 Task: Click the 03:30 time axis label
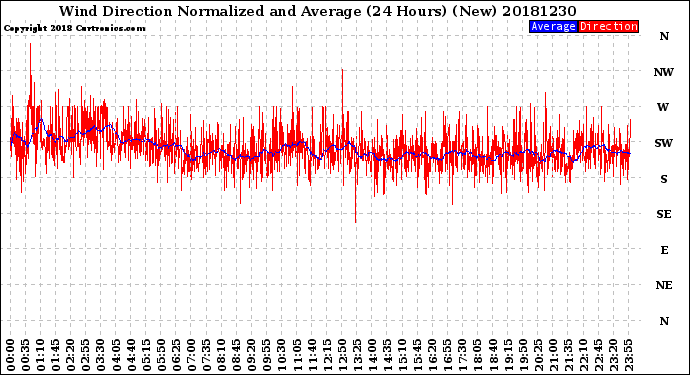101,355
